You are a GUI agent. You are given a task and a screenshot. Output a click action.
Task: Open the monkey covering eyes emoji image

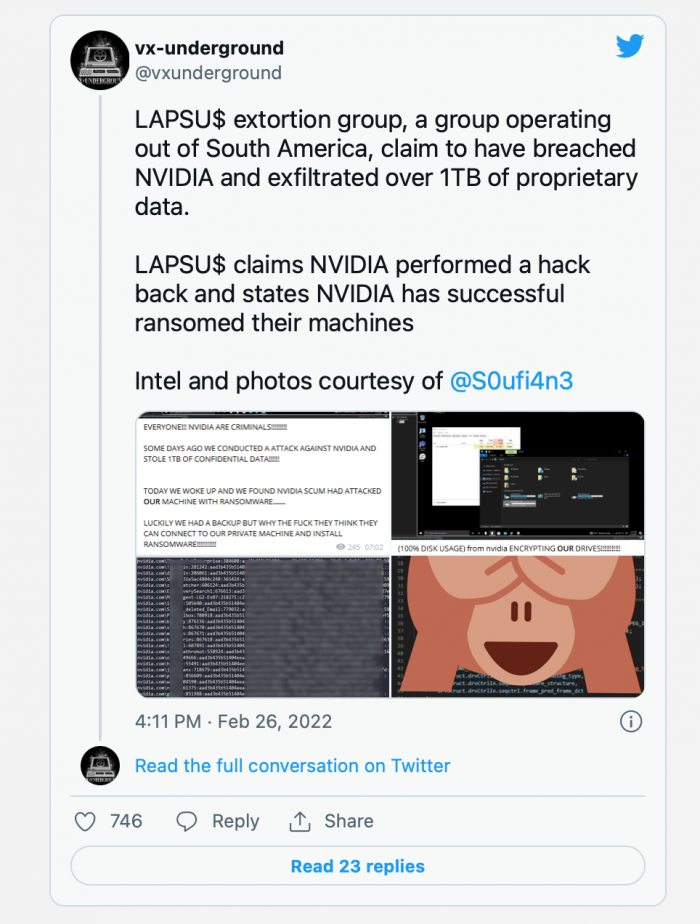tap(517, 627)
